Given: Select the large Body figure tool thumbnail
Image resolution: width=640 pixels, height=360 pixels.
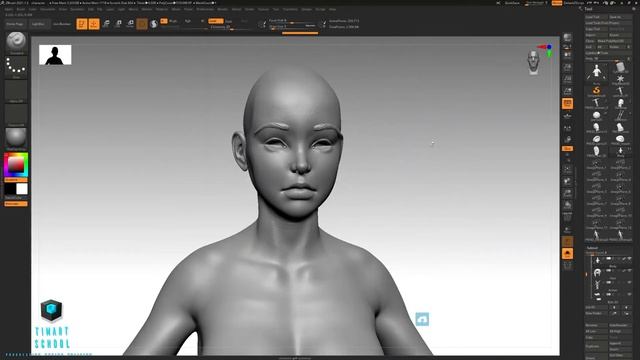Looking at the screenshot, I should (x=596, y=73).
